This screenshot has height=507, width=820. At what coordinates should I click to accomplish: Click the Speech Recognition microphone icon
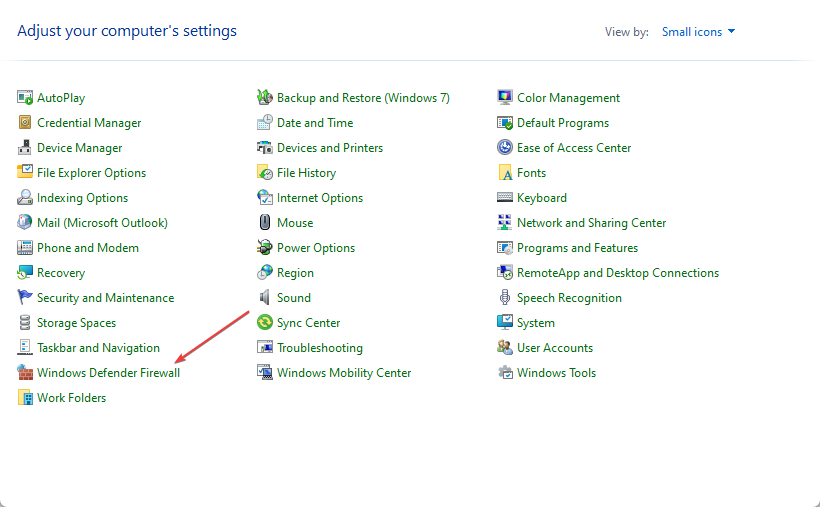[505, 297]
